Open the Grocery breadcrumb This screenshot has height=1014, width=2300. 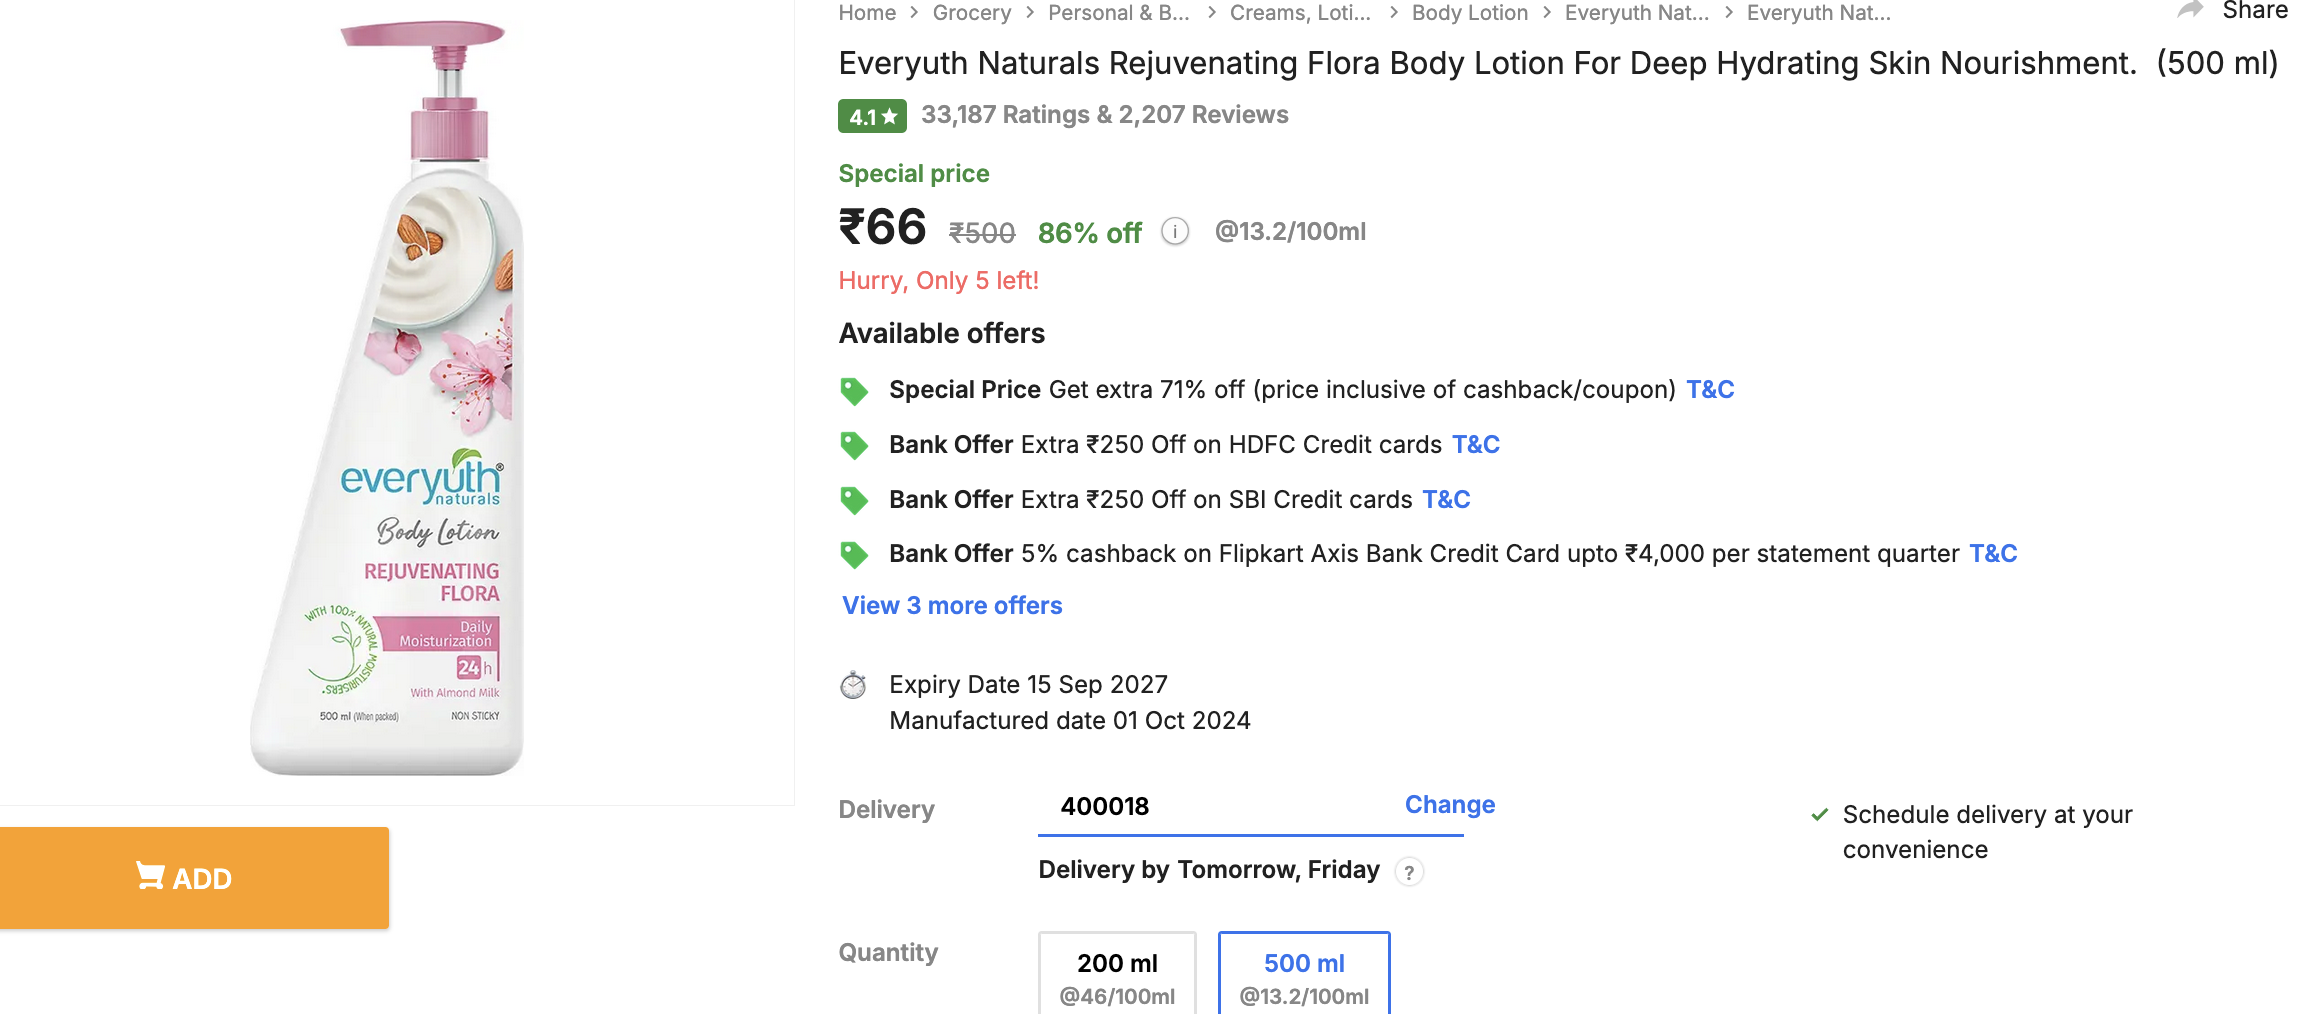click(971, 13)
